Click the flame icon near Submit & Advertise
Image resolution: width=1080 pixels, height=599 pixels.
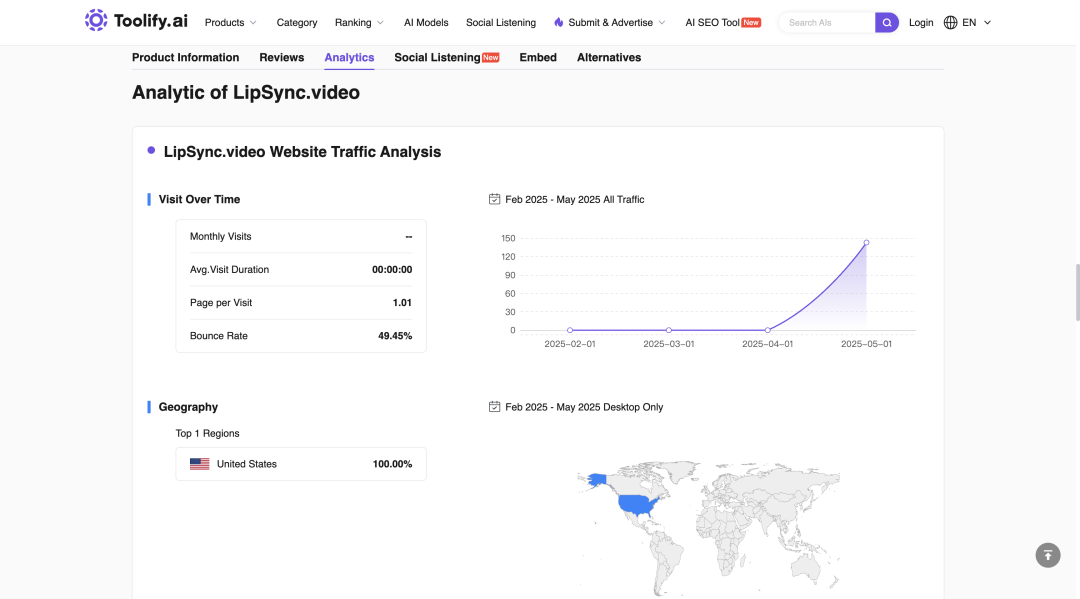point(559,23)
